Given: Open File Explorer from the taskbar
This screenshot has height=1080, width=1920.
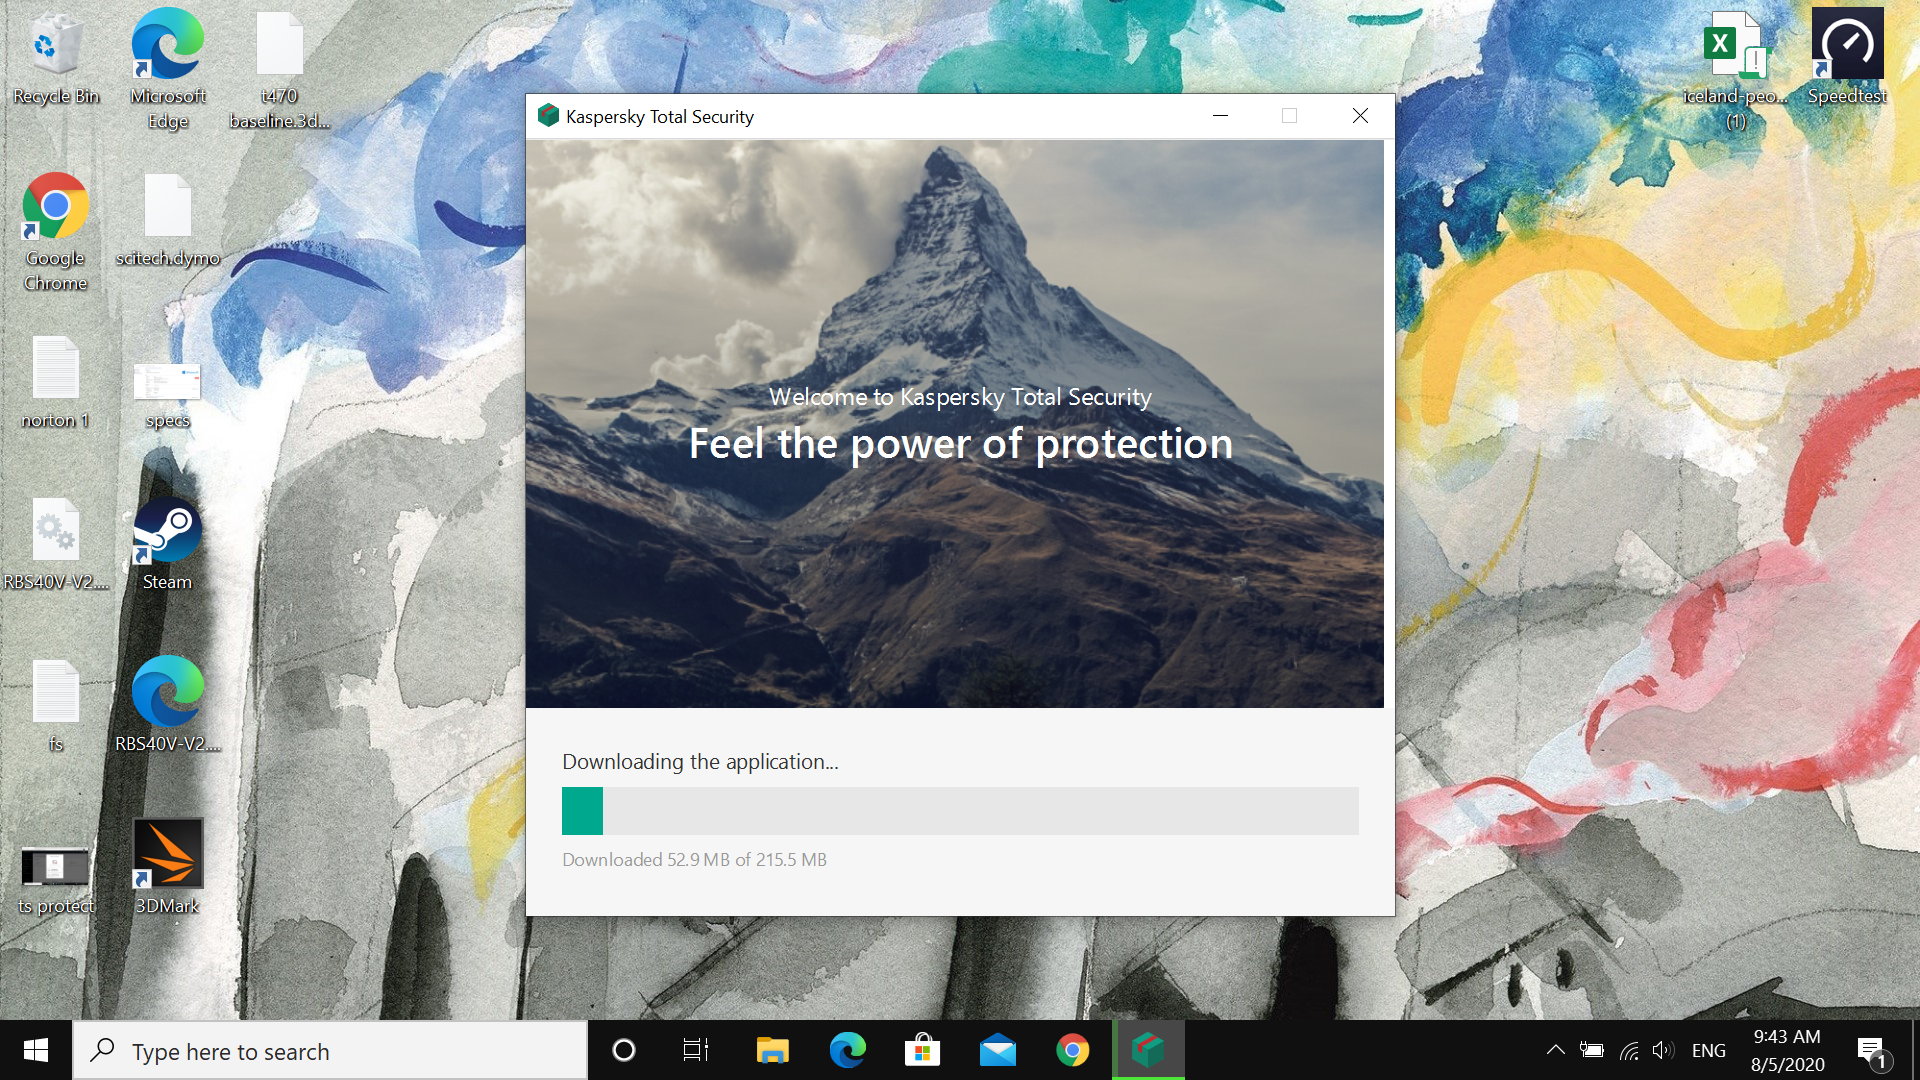Looking at the screenshot, I should click(x=772, y=1050).
